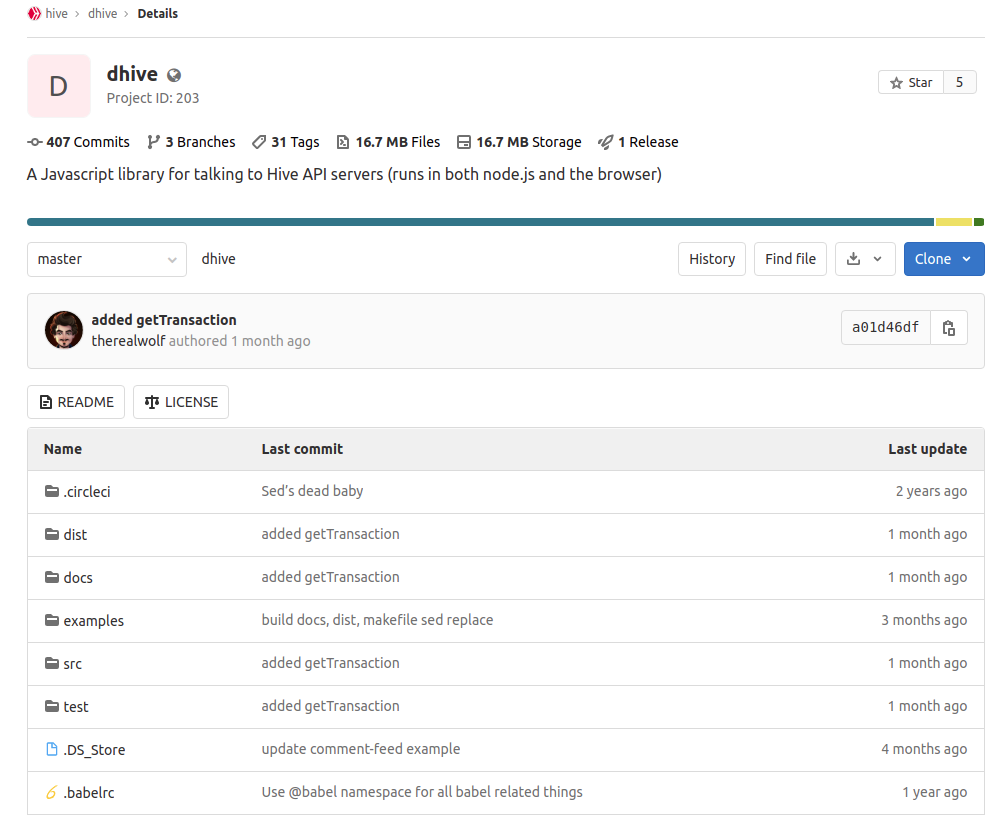Expand the download dropdown arrow

click(x=877, y=259)
